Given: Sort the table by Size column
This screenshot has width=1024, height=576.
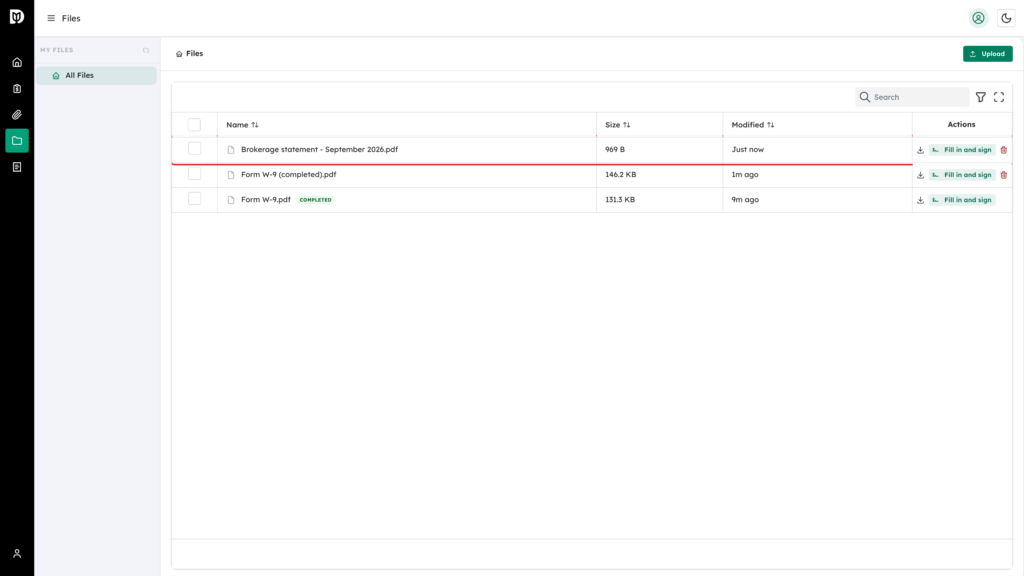Looking at the screenshot, I should point(618,125).
